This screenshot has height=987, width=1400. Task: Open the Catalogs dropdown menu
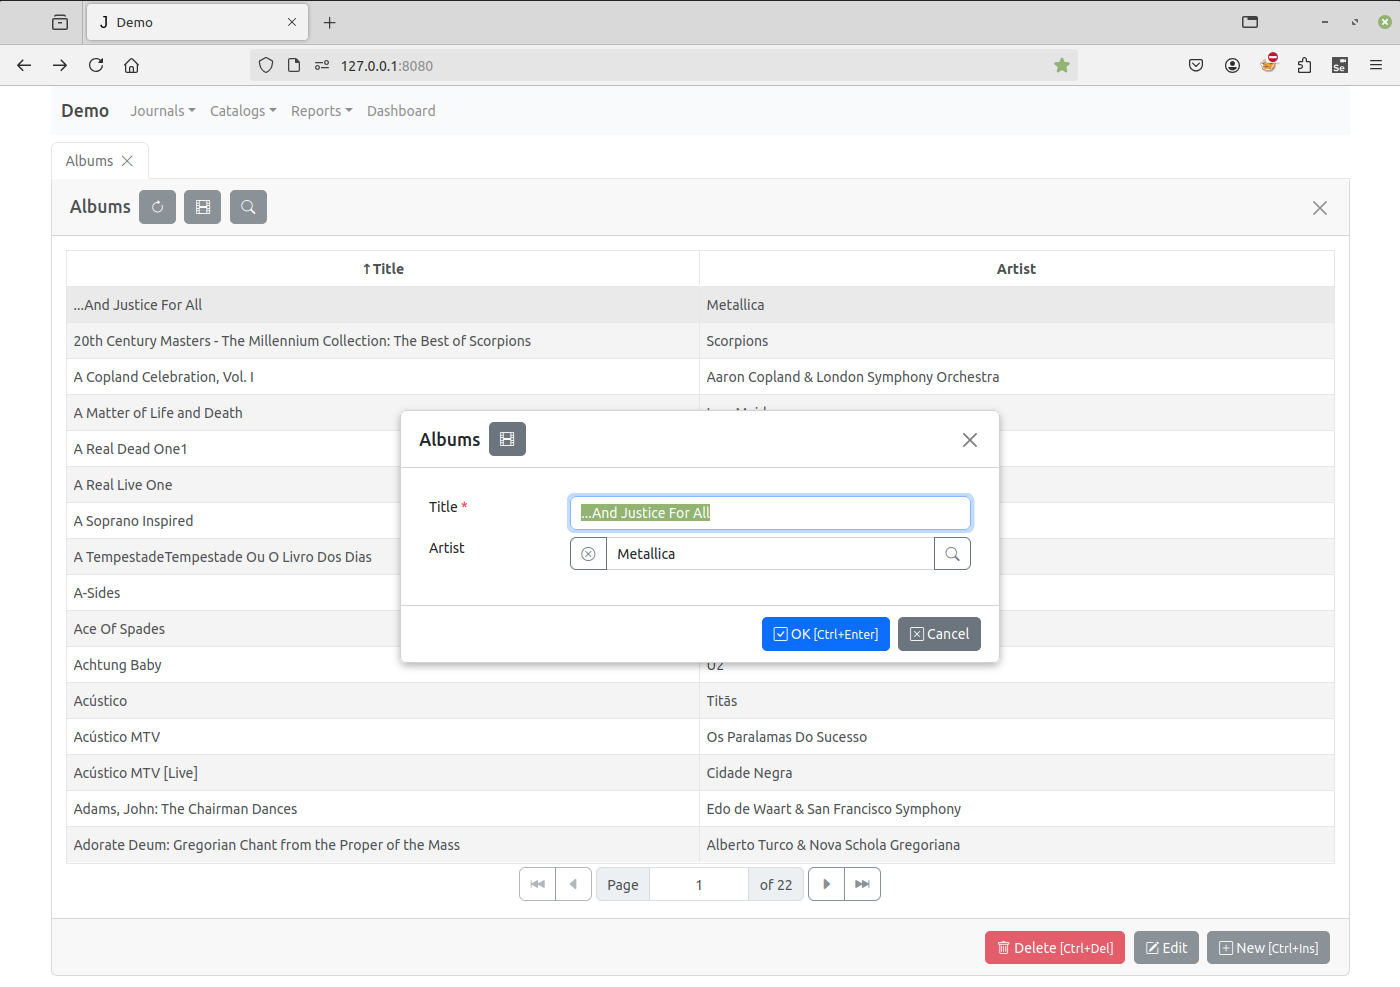[243, 111]
